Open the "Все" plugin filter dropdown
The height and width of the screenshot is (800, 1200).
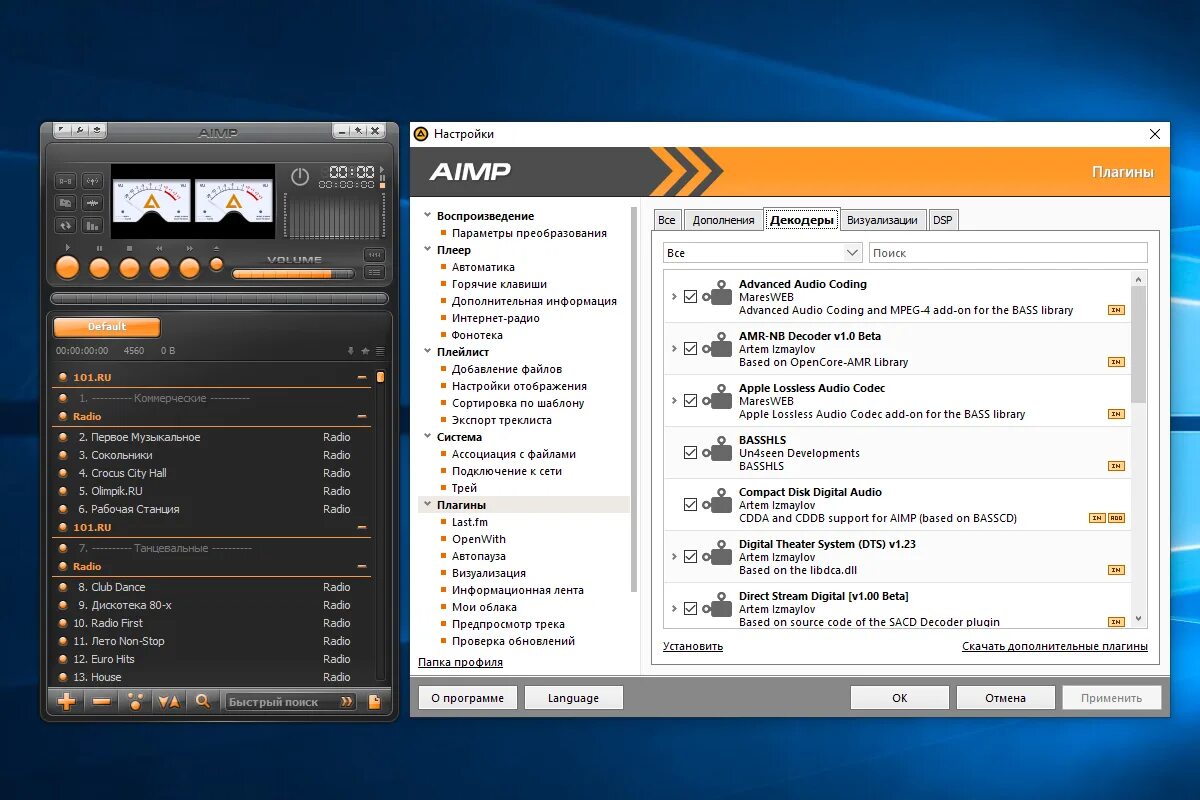[x=762, y=253]
